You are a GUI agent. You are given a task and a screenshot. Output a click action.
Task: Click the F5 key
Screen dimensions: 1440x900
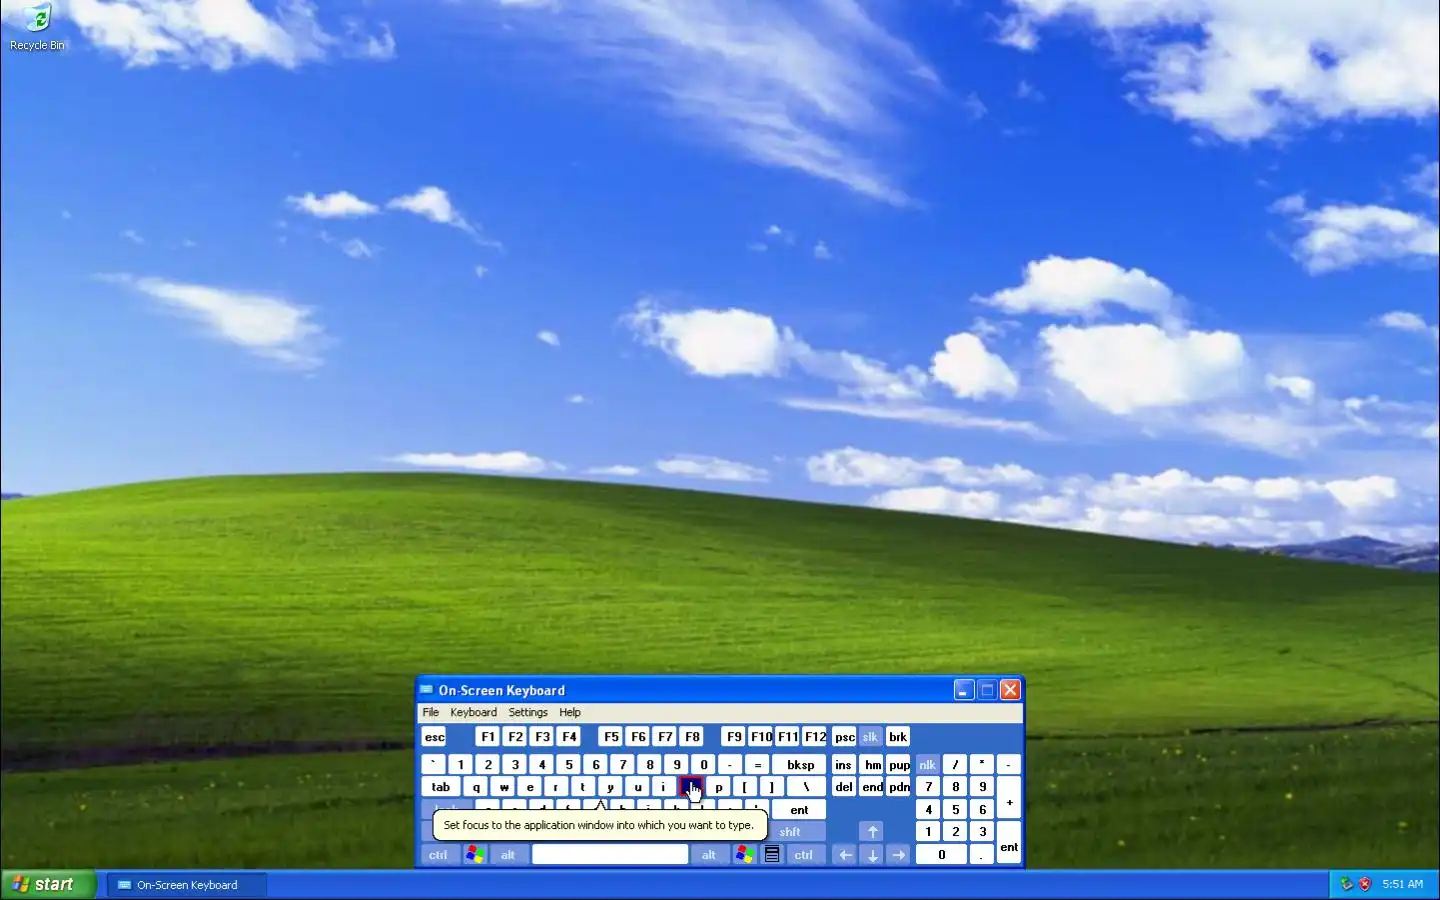[611, 737]
